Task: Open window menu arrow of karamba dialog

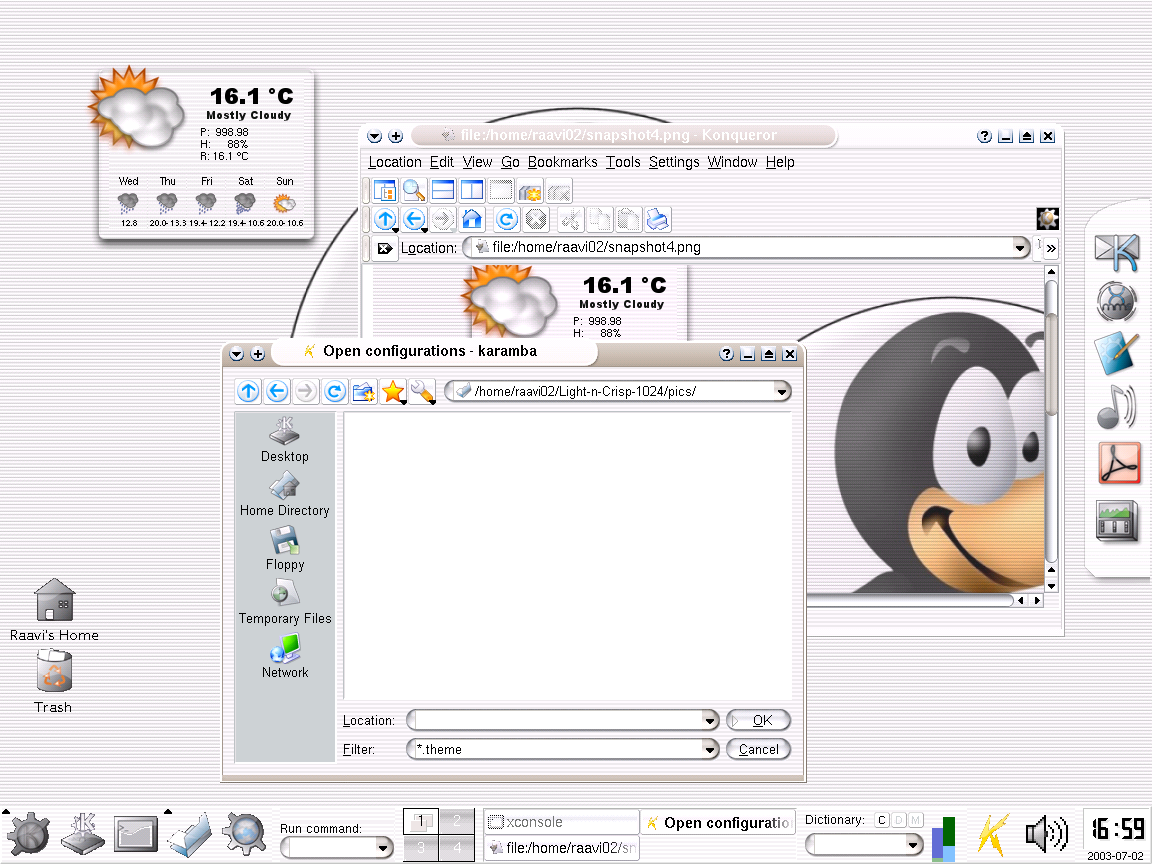Action: (x=237, y=354)
